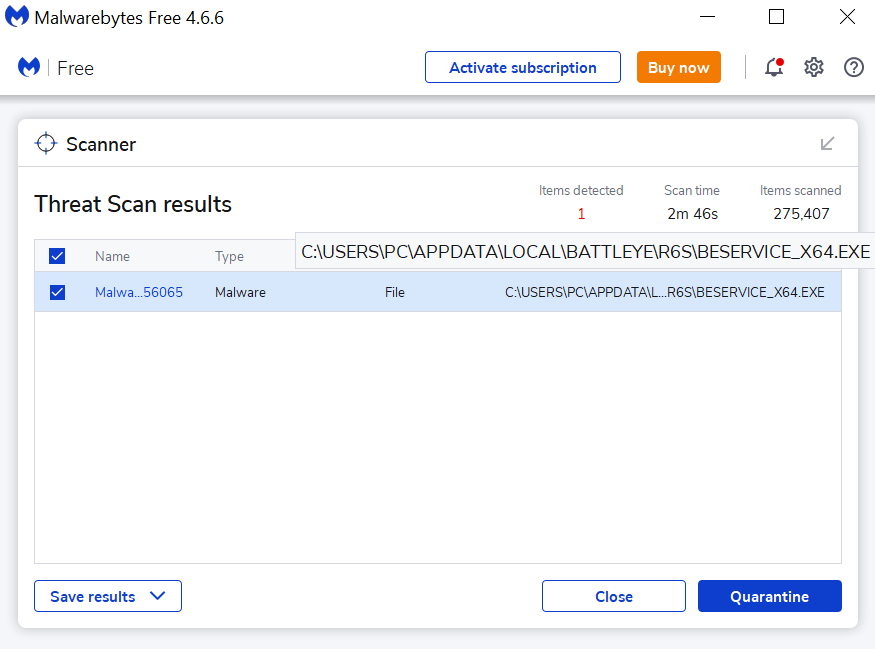Close the Malwarebytes window

[x=847, y=17]
